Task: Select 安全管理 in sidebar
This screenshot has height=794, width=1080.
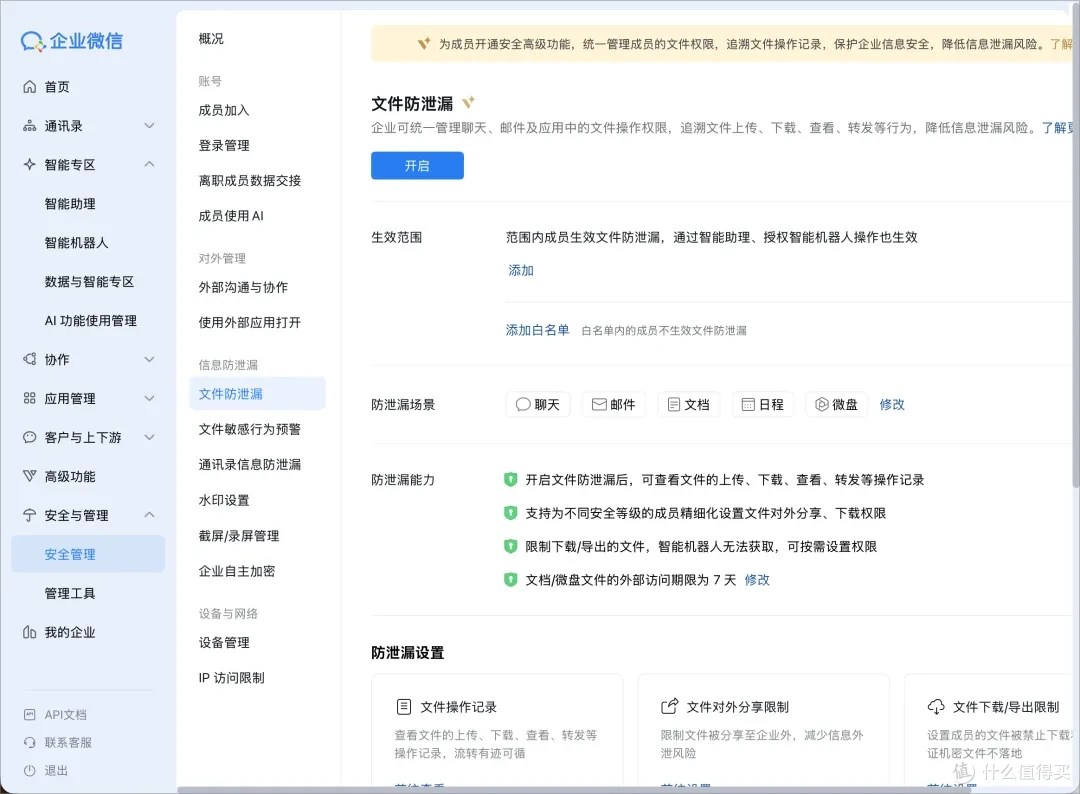Action: click(x=88, y=554)
